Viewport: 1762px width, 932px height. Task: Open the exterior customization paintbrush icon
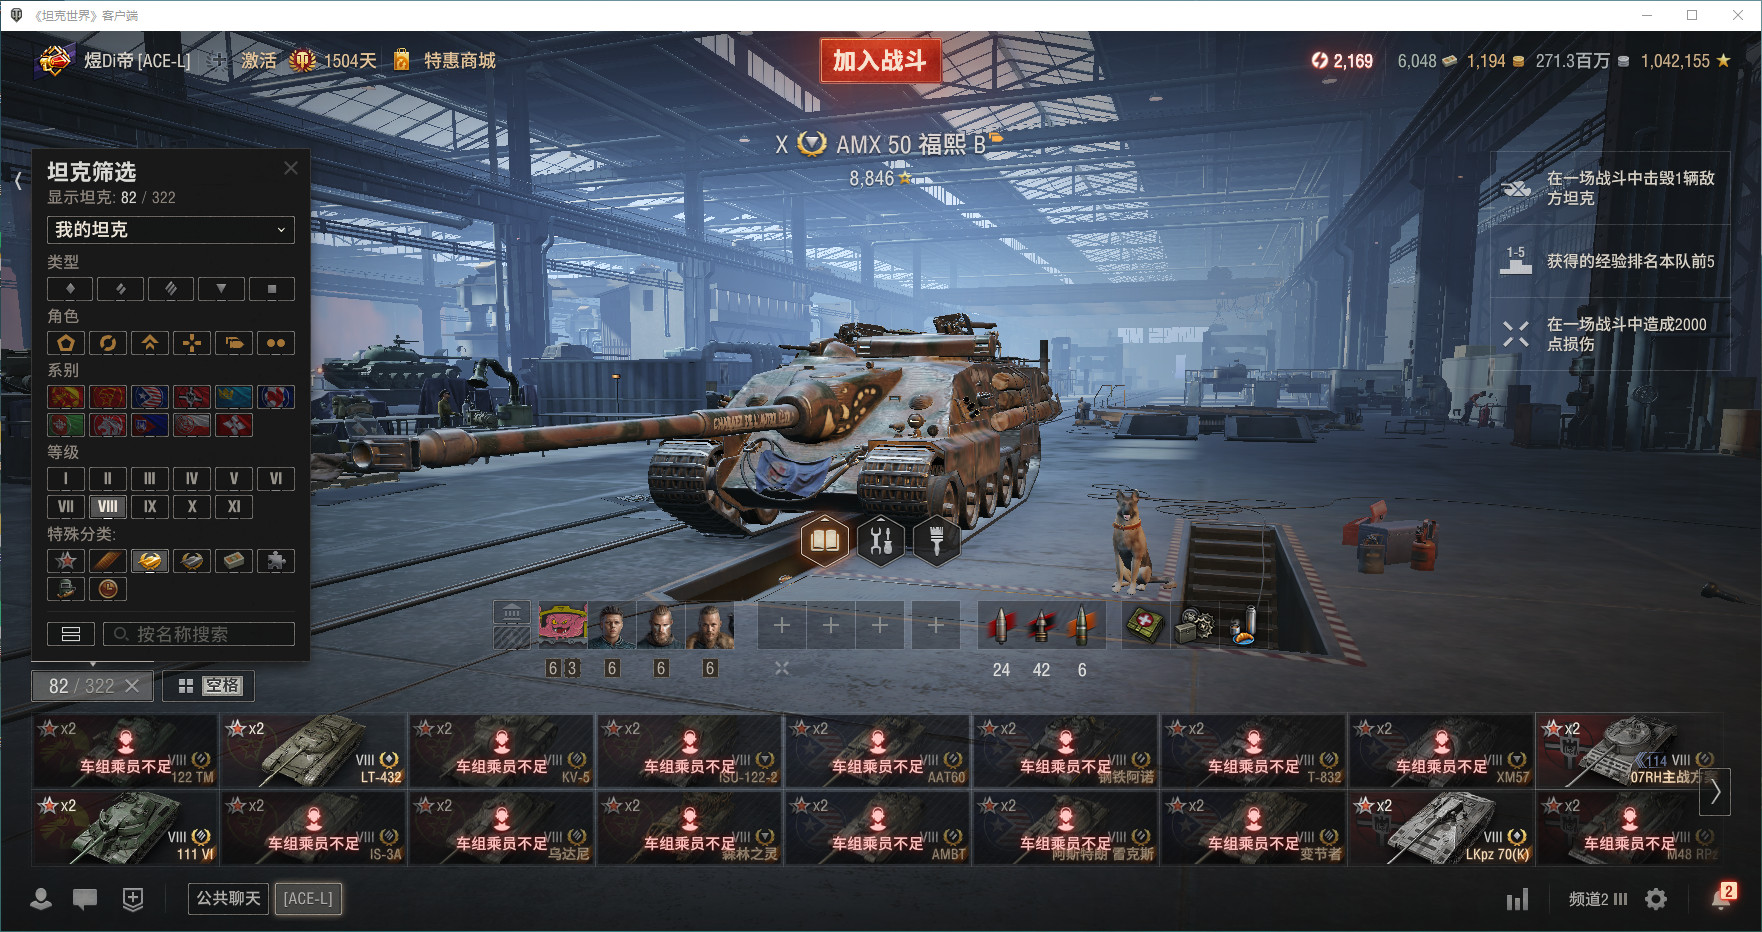937,541
